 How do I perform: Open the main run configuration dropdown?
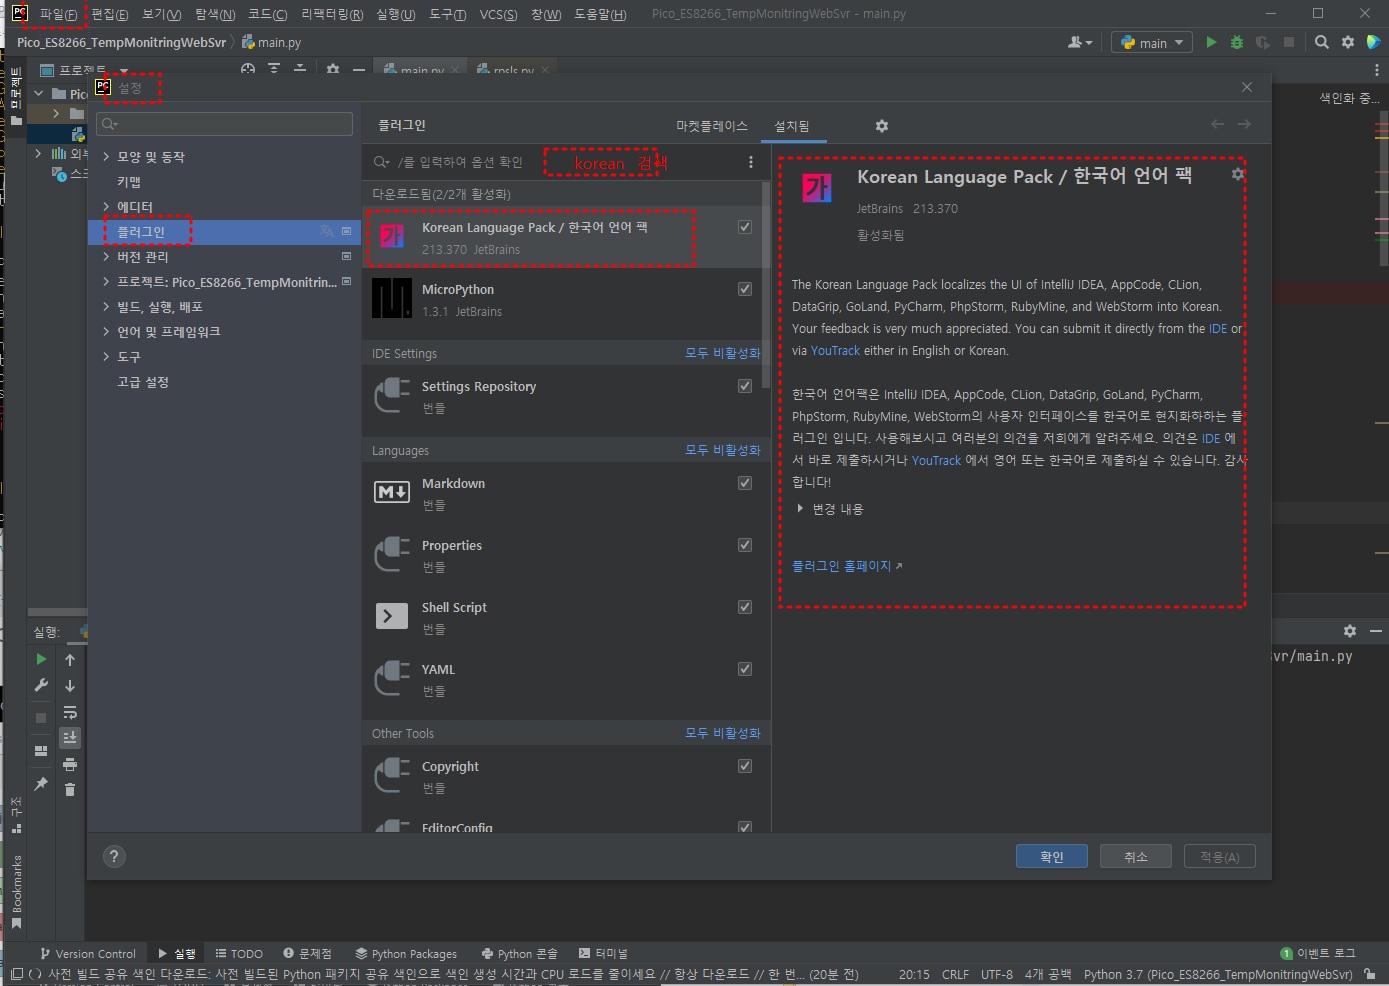pyautogui.click(x=1152, y=43)
